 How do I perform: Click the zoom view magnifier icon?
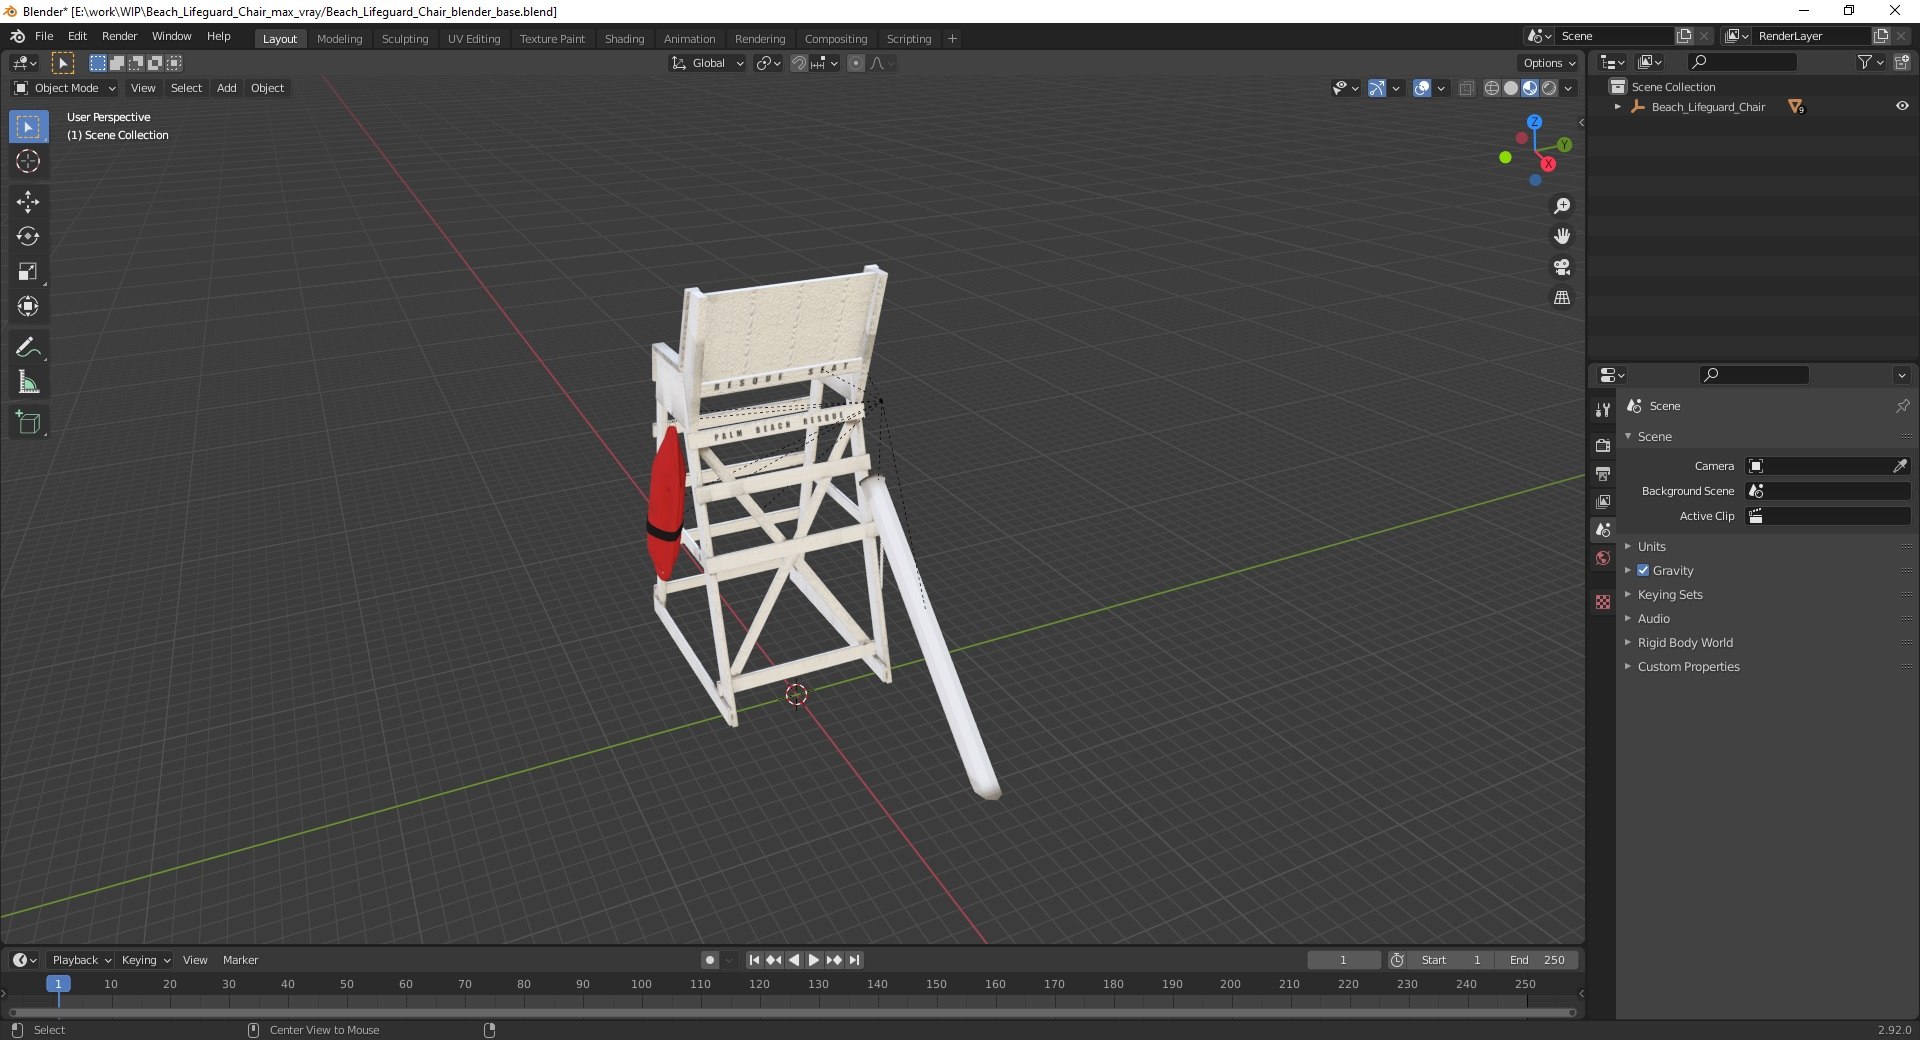(x=1561, y=206)
